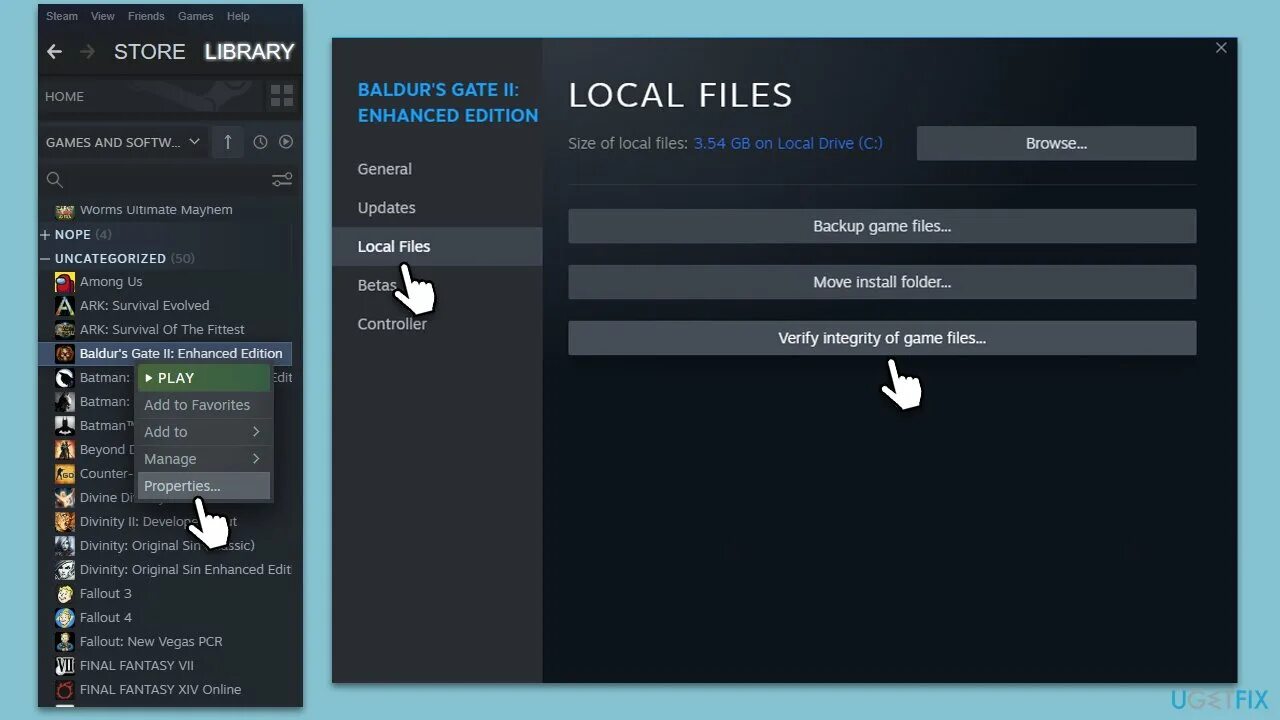The width and height of the screenshot is (1280, 720).
Task: Select the General settings tab
Action: [x=384, y=169]
